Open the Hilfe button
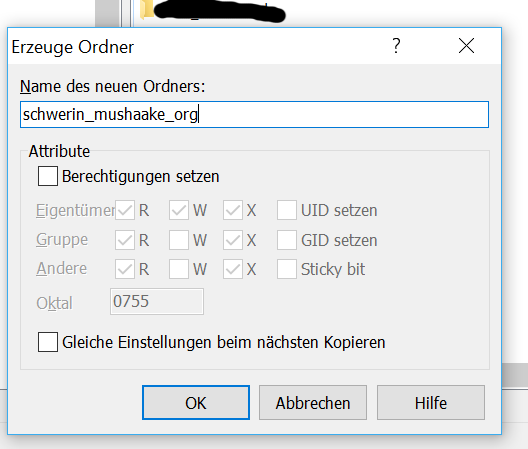The width and height of the screenshot is (528, 449). pyautogui.click(x=431, y=403)
